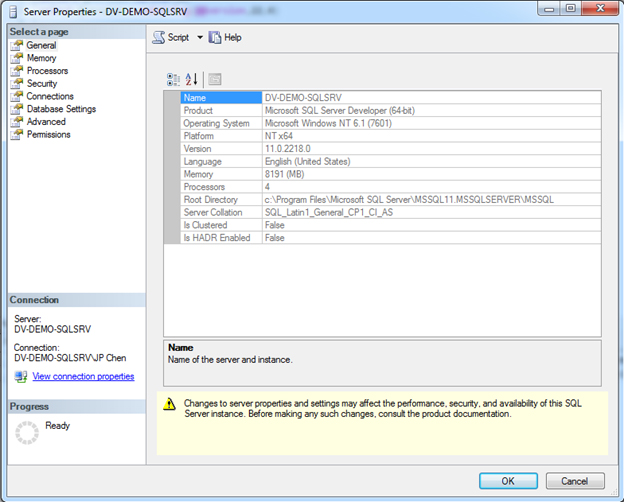Click the value English (United States)

(x=308, y=162)
